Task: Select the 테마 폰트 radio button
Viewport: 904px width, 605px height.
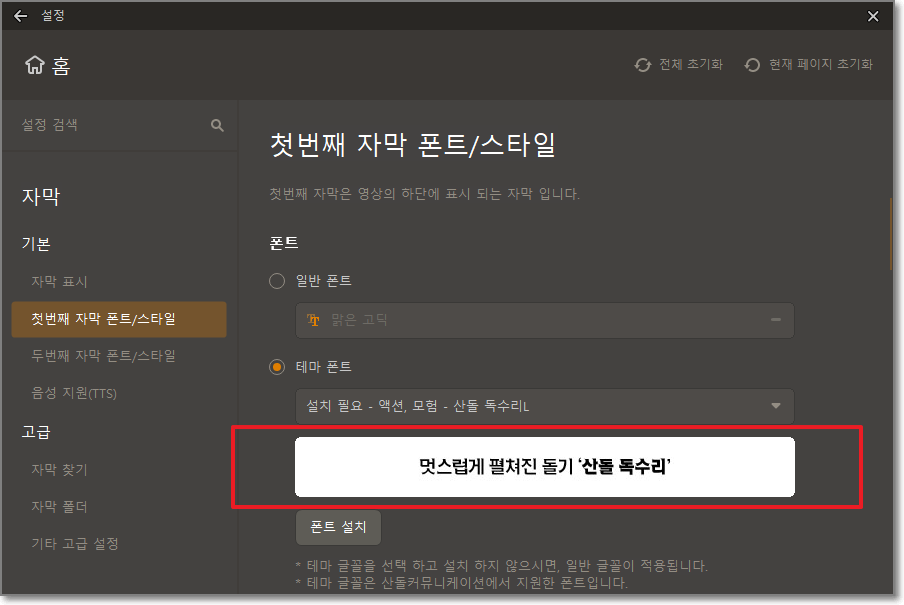Action: pos(276,366)
